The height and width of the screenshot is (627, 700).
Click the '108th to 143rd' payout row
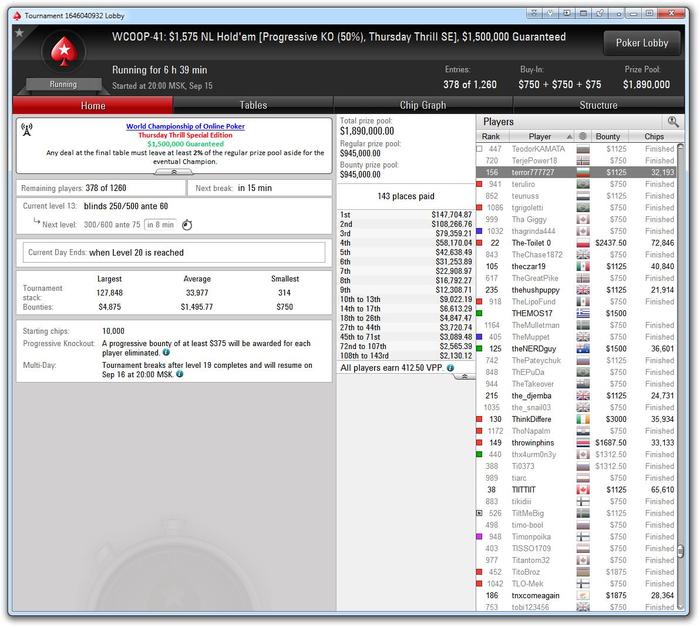point(405,356)
